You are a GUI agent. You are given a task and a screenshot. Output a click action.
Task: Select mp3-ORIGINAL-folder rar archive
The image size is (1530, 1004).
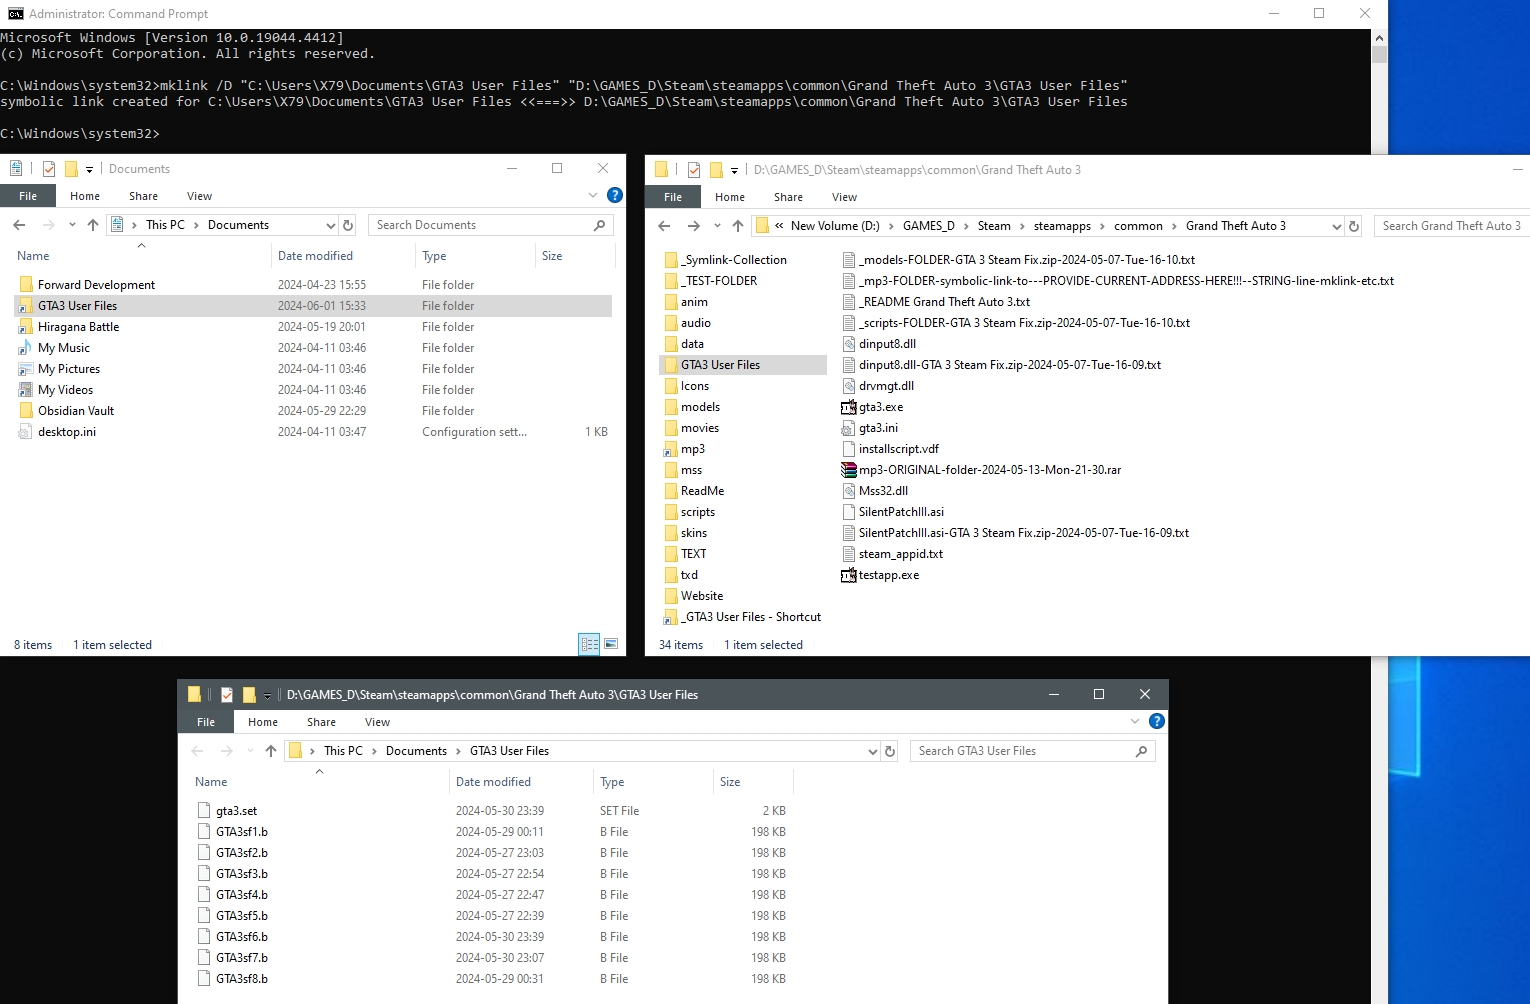(x=982, y=470)
